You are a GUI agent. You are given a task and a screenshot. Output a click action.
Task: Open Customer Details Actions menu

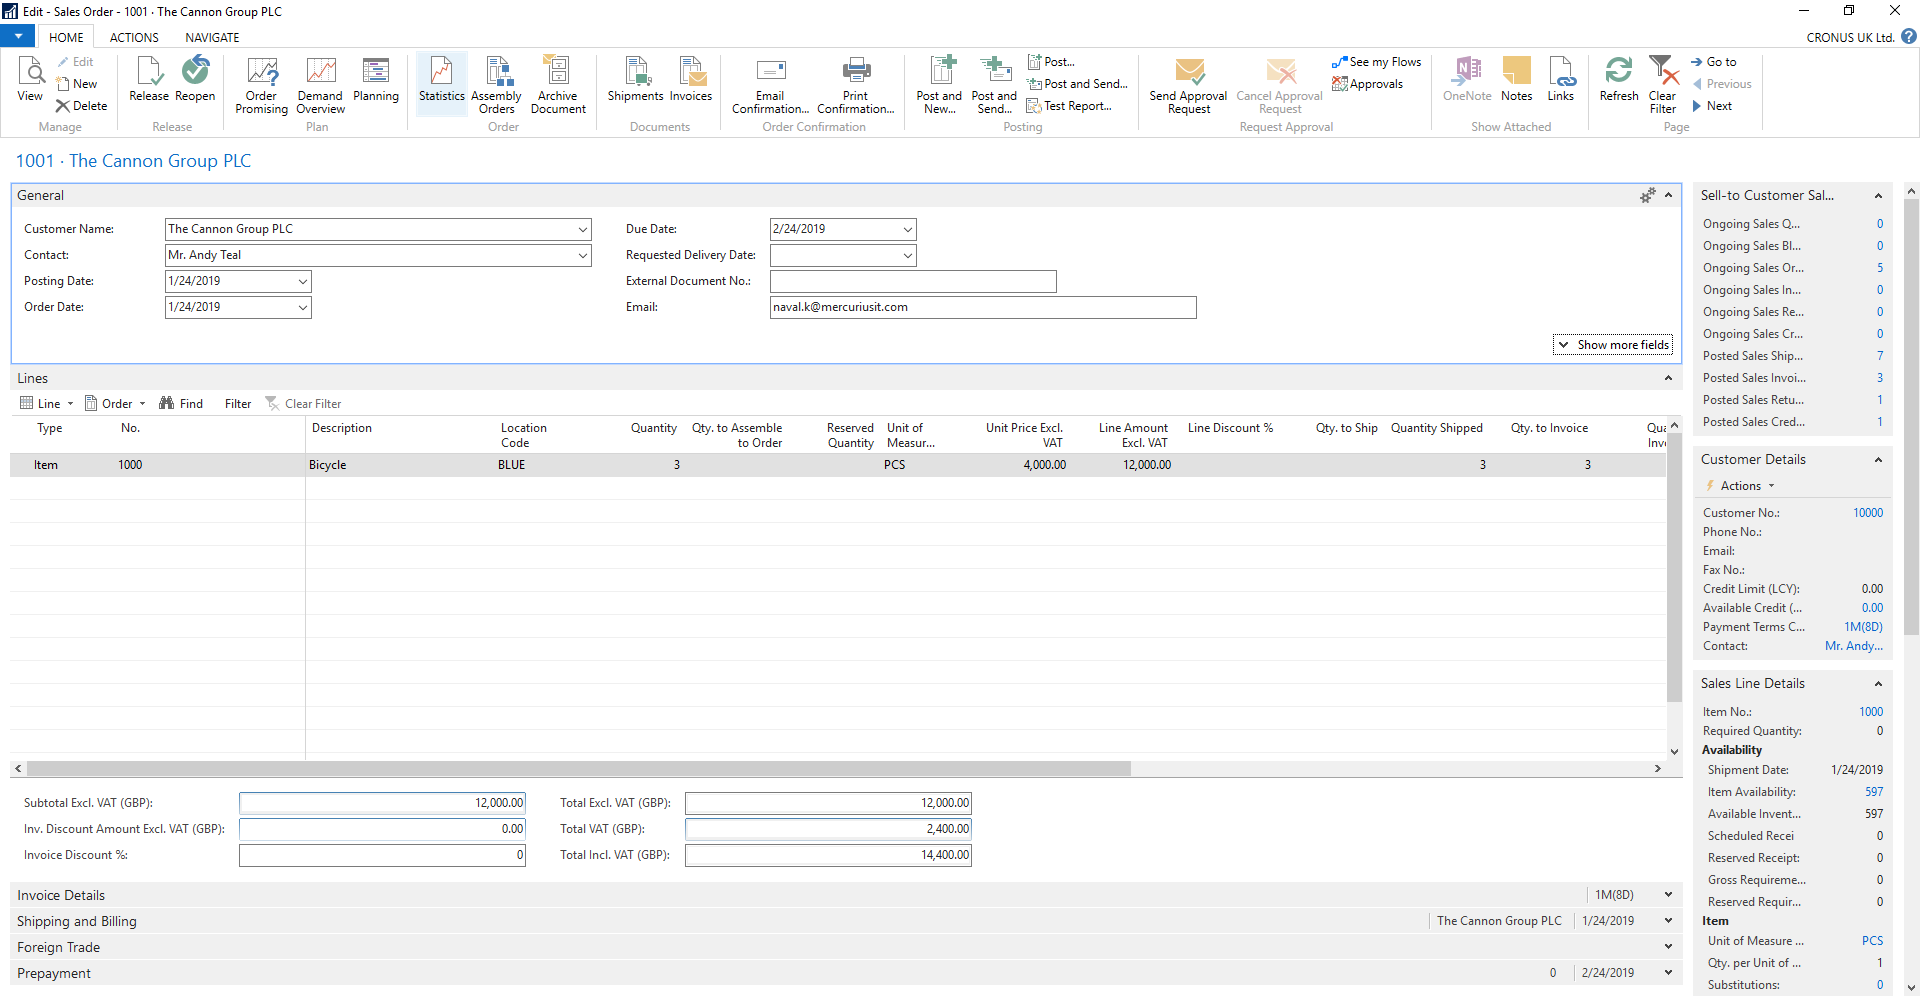coord(1741,485)
